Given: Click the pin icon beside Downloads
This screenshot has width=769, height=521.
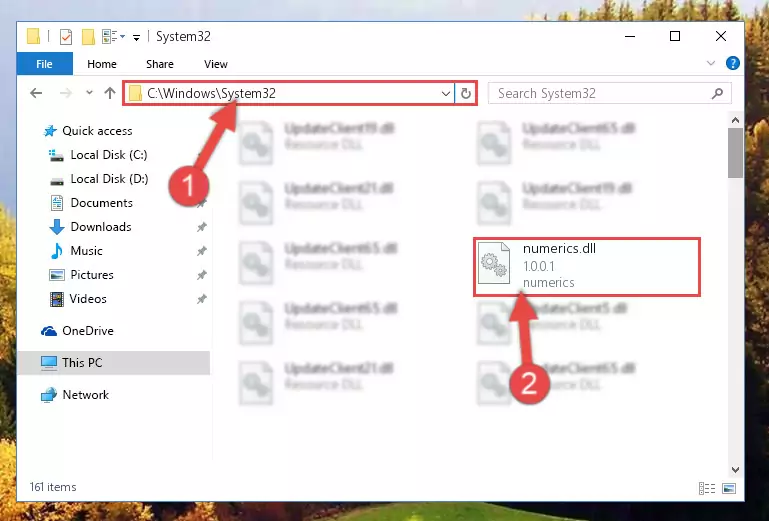Looking at the screenshot, I should 202,227.
